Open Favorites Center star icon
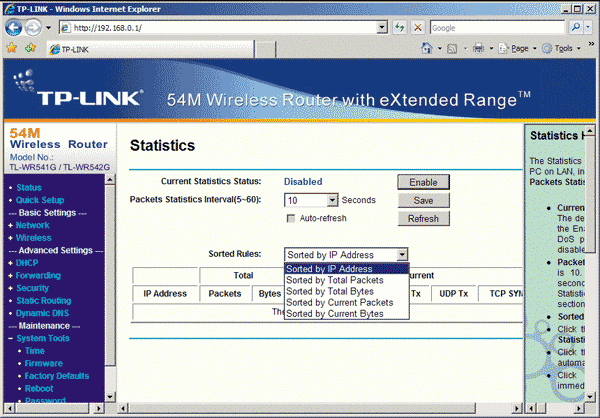Viewport: 600px width, 418px height. (x=11, y=48)
